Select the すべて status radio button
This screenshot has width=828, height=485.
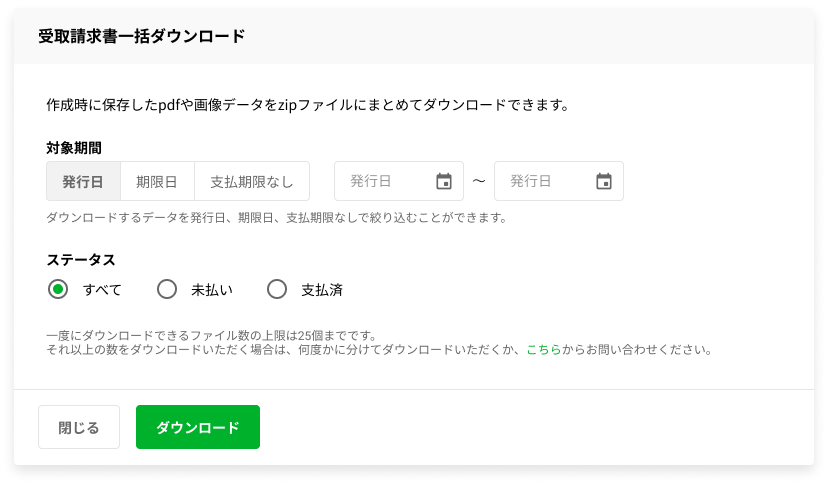click(58, 290)
